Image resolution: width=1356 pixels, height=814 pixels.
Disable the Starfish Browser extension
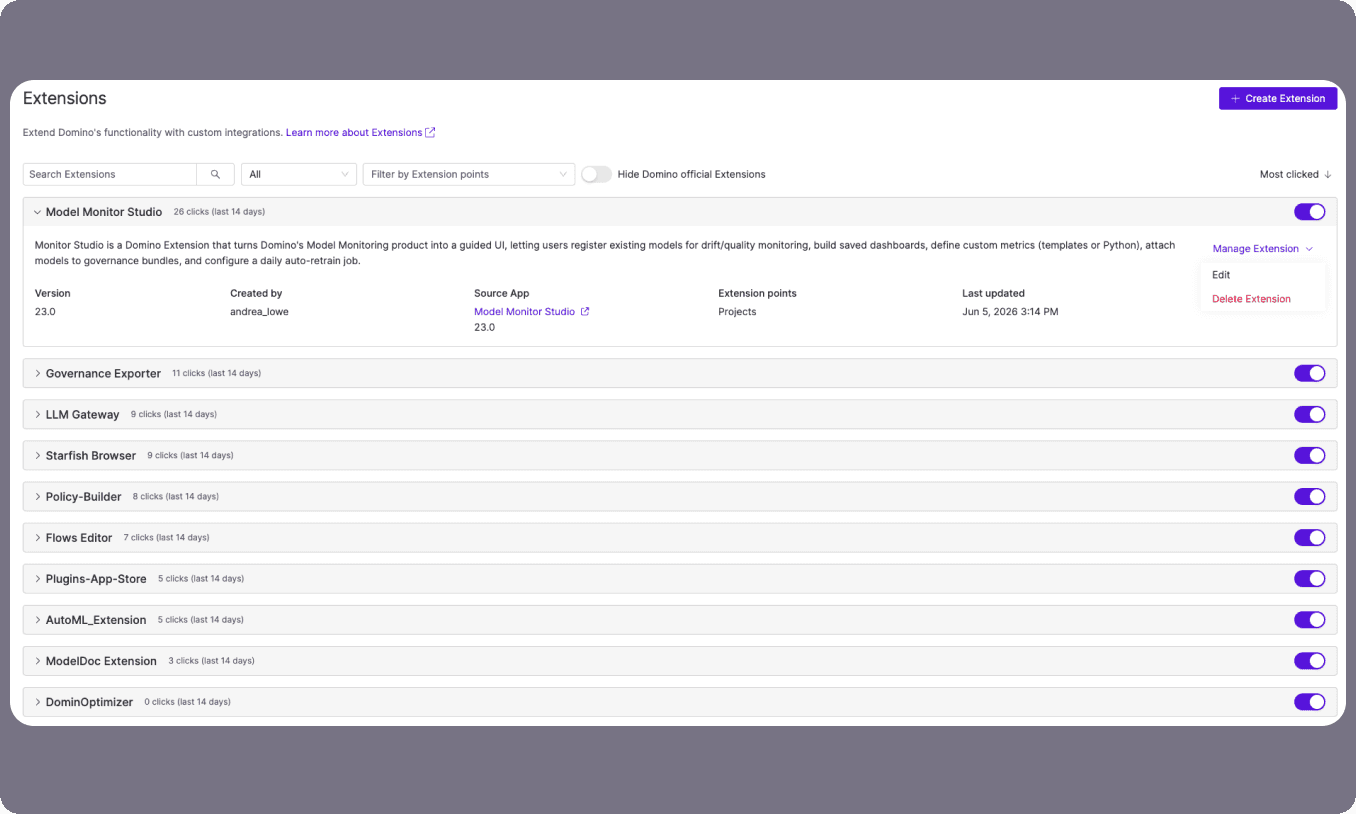[x=1309, y=455]
